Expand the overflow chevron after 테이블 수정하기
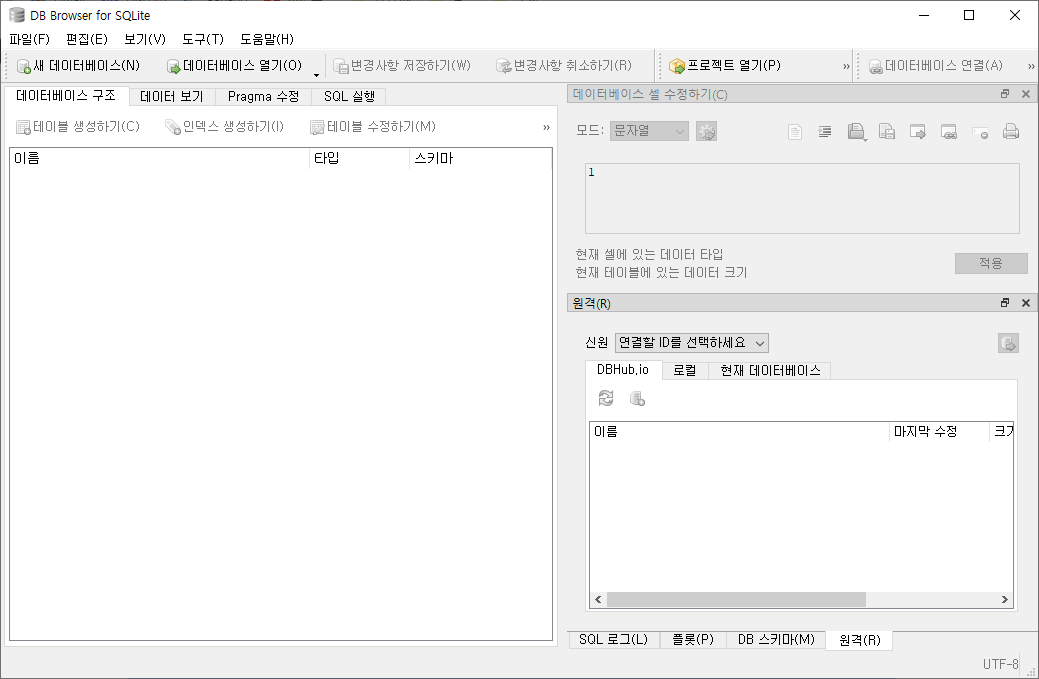The width and height of the screenshot is (1039, 679). (x=546, y=127)
